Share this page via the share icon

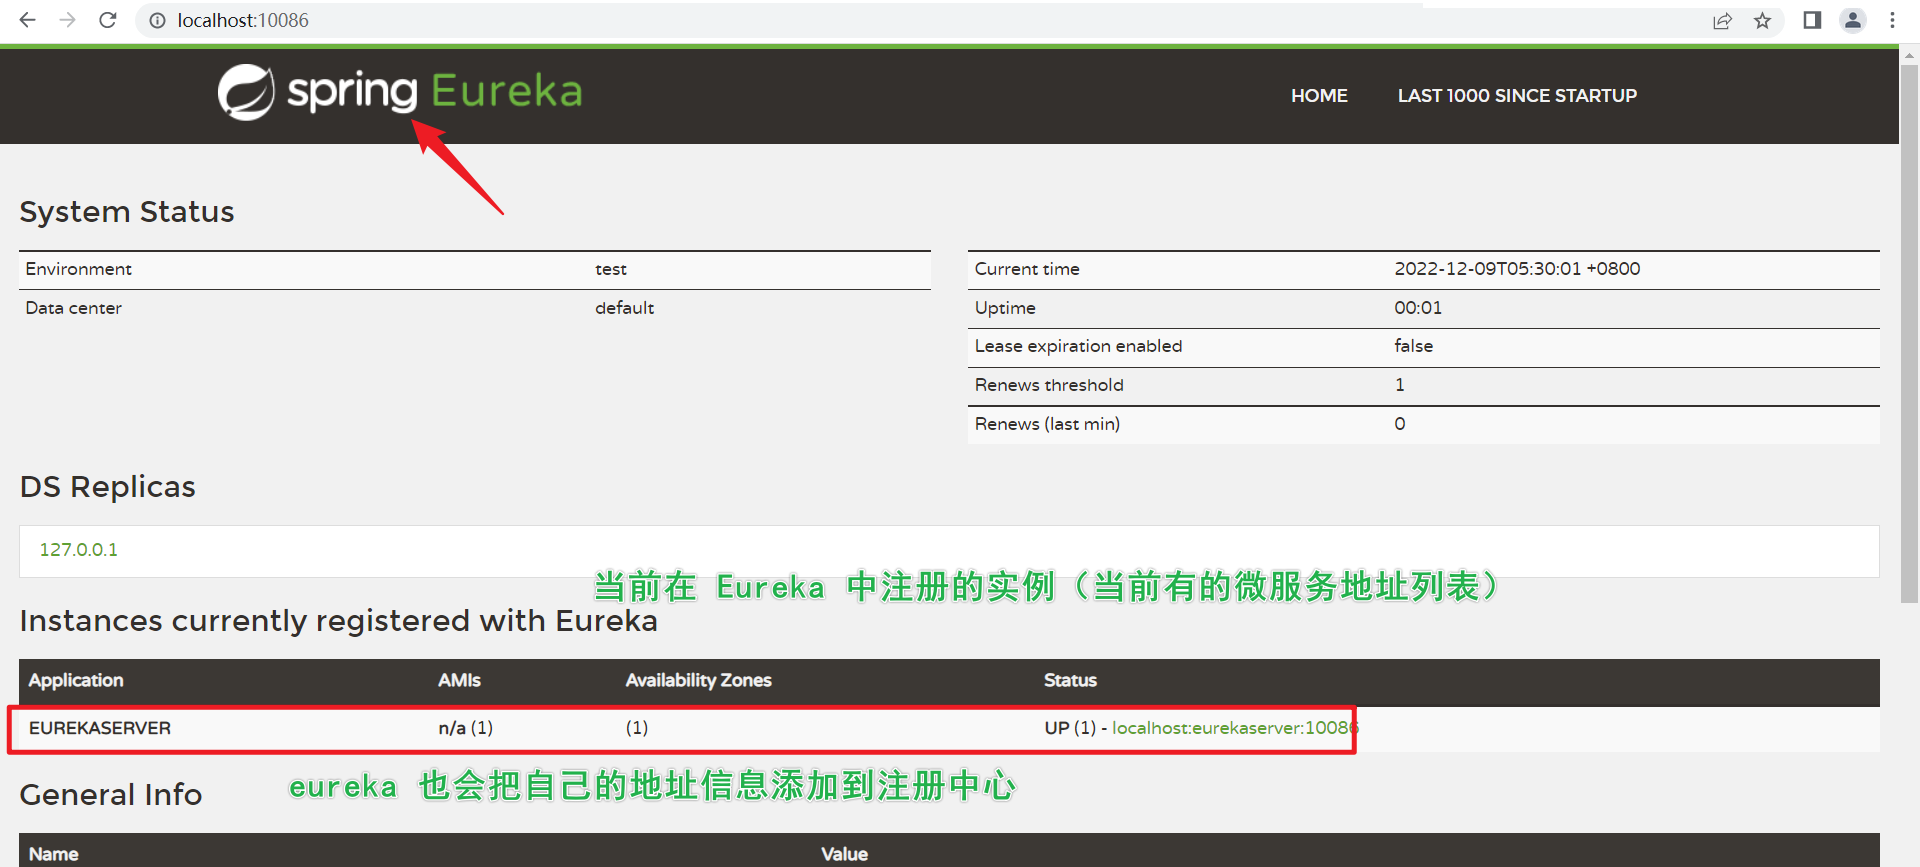[x=1722, y=20]
